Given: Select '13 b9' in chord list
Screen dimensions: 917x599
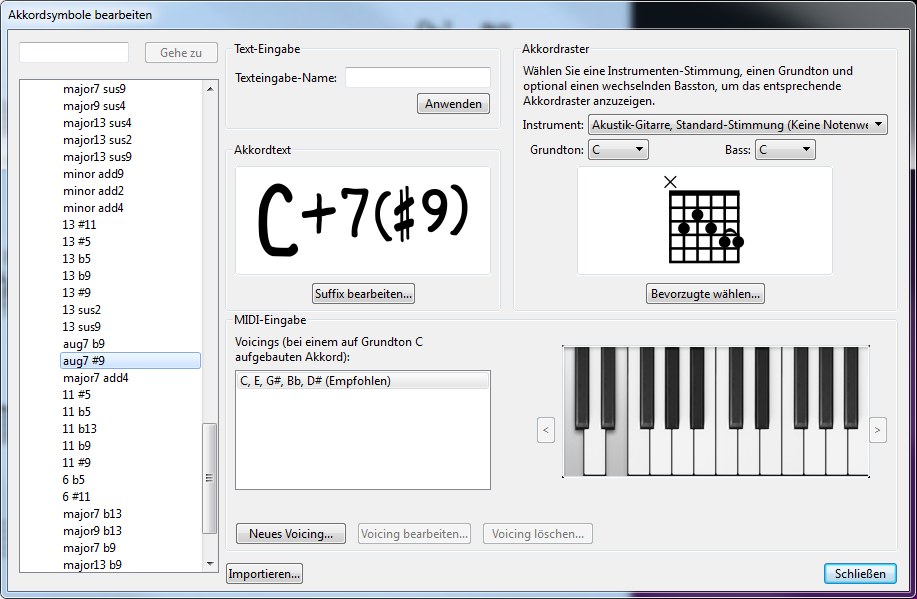Looking at the screenshot, I should [77, 276].
